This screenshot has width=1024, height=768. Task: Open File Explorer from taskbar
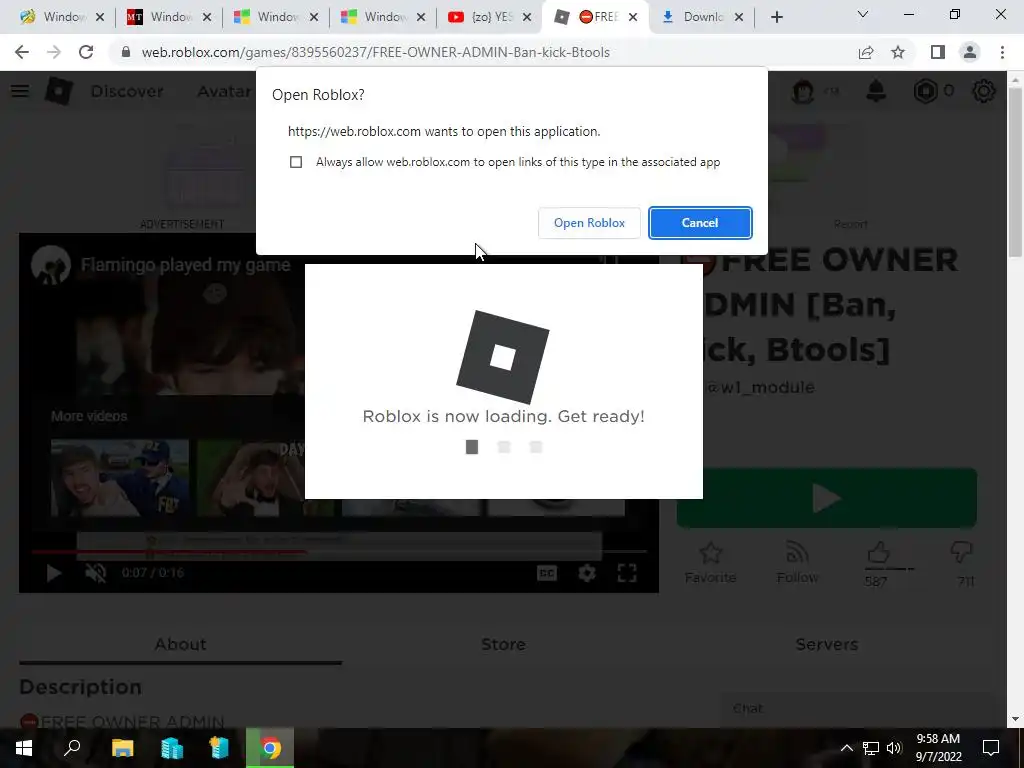(122, 748)
